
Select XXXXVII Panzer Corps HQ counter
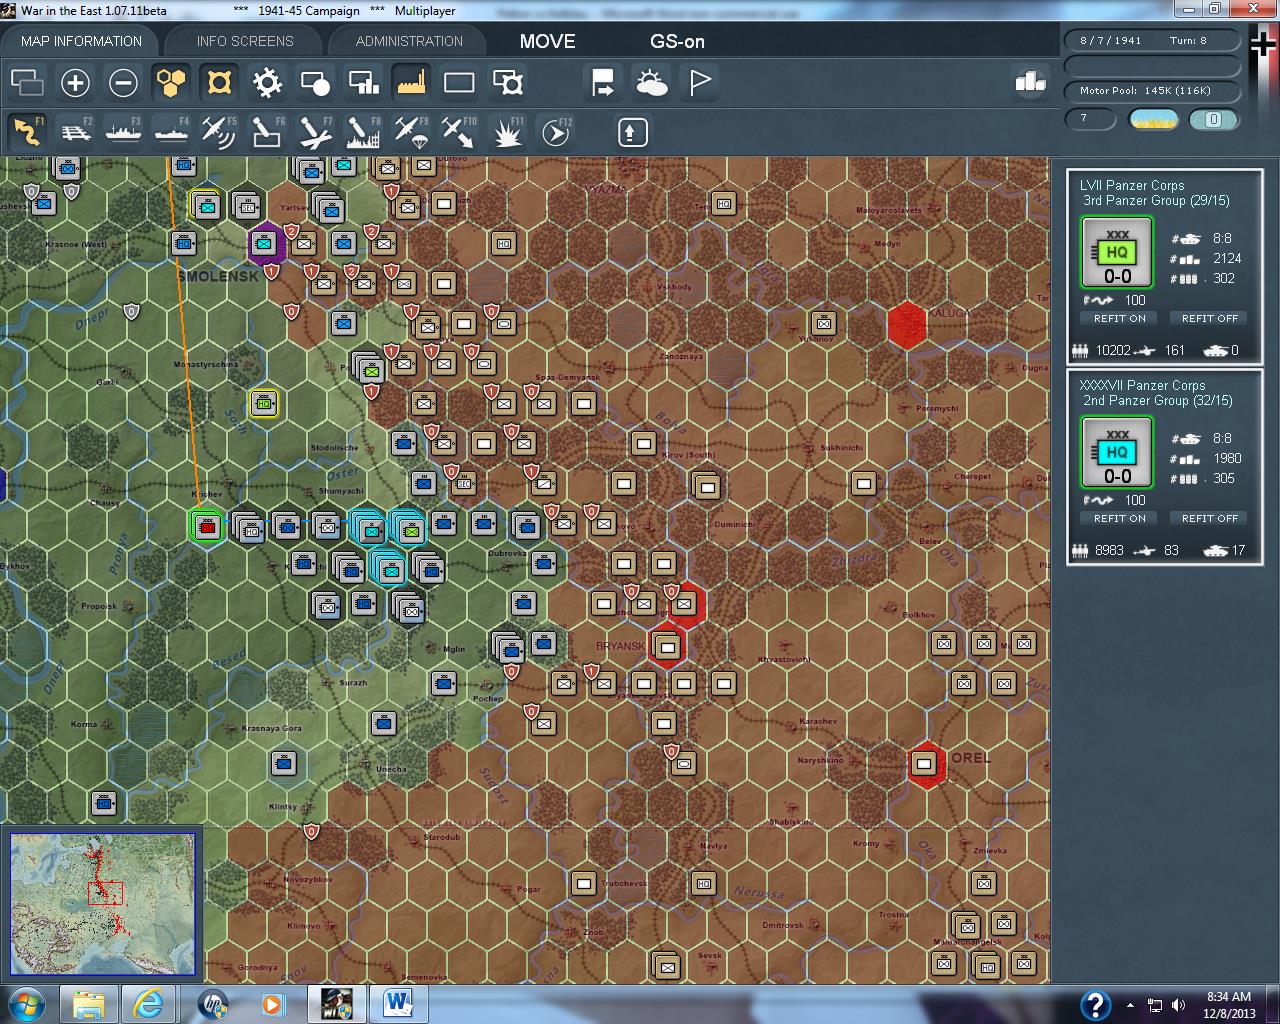tap(1117, 453)
